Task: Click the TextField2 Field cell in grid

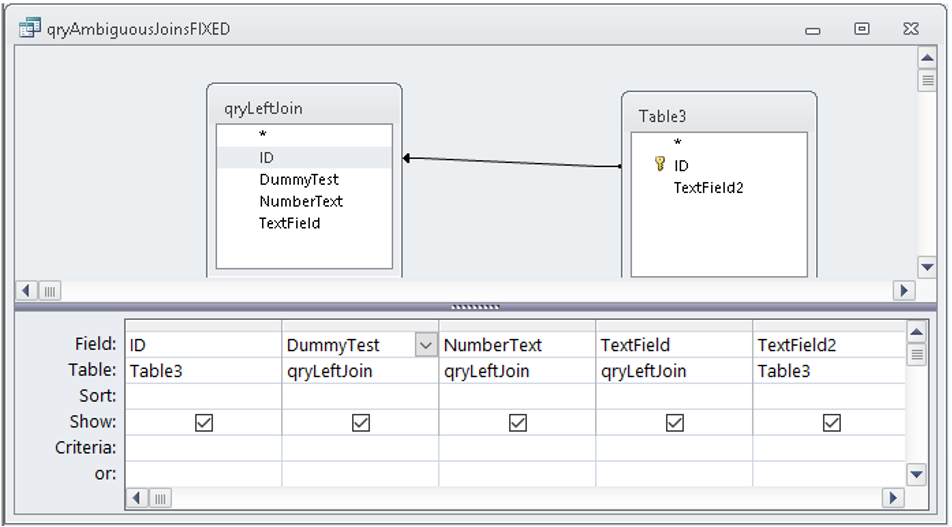Action: pos(829,345)
